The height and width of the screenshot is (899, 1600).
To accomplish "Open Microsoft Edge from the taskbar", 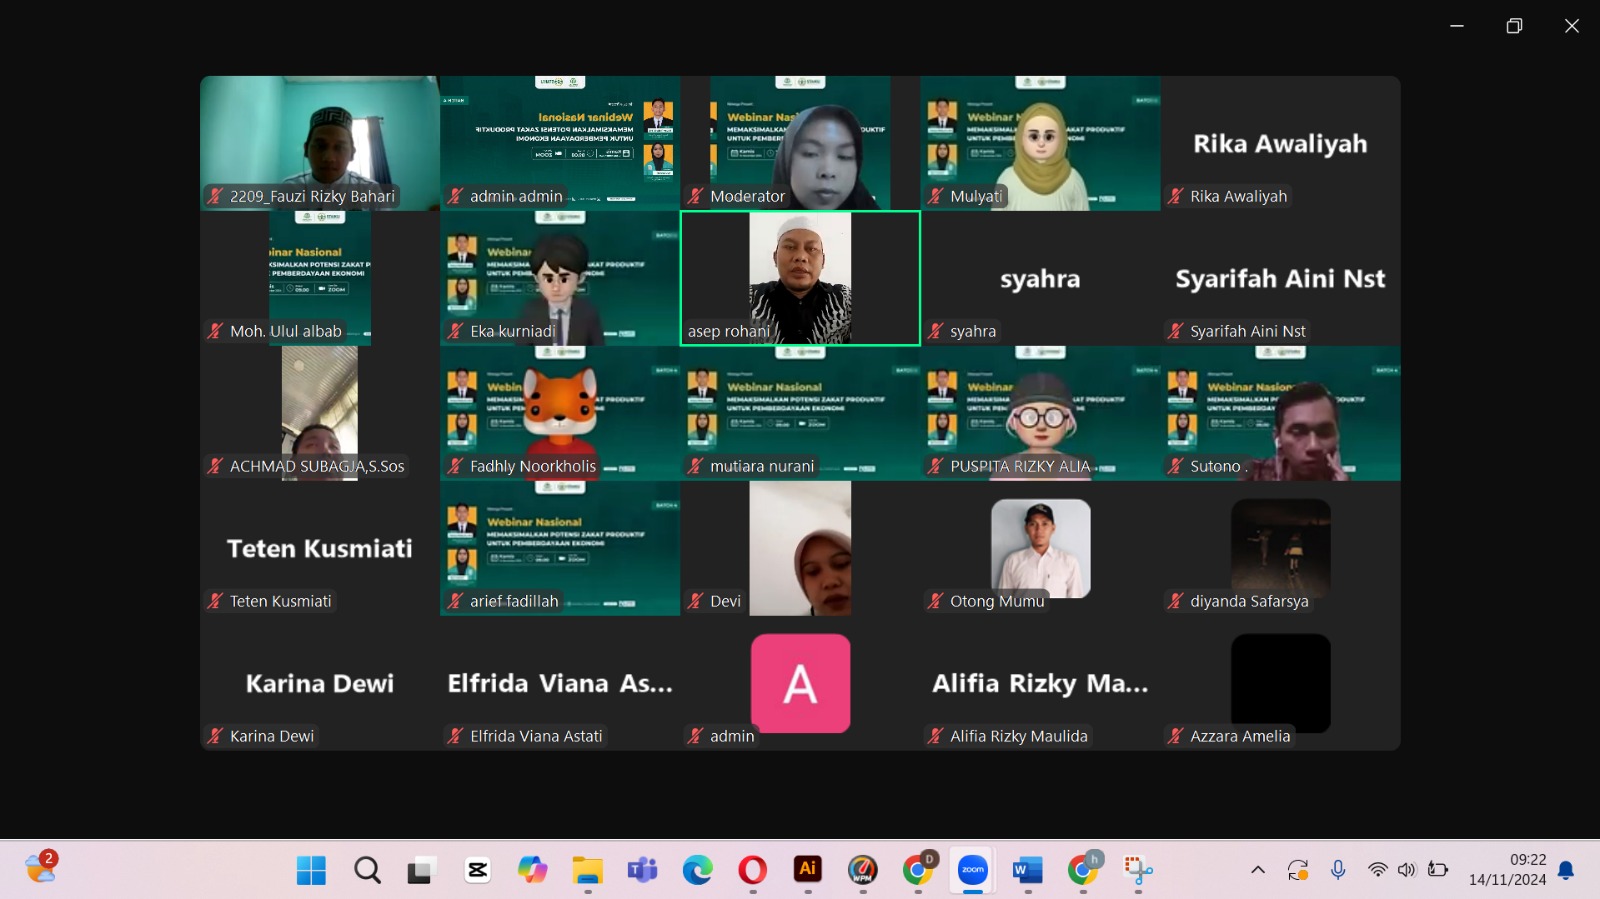I will (697, 870).
